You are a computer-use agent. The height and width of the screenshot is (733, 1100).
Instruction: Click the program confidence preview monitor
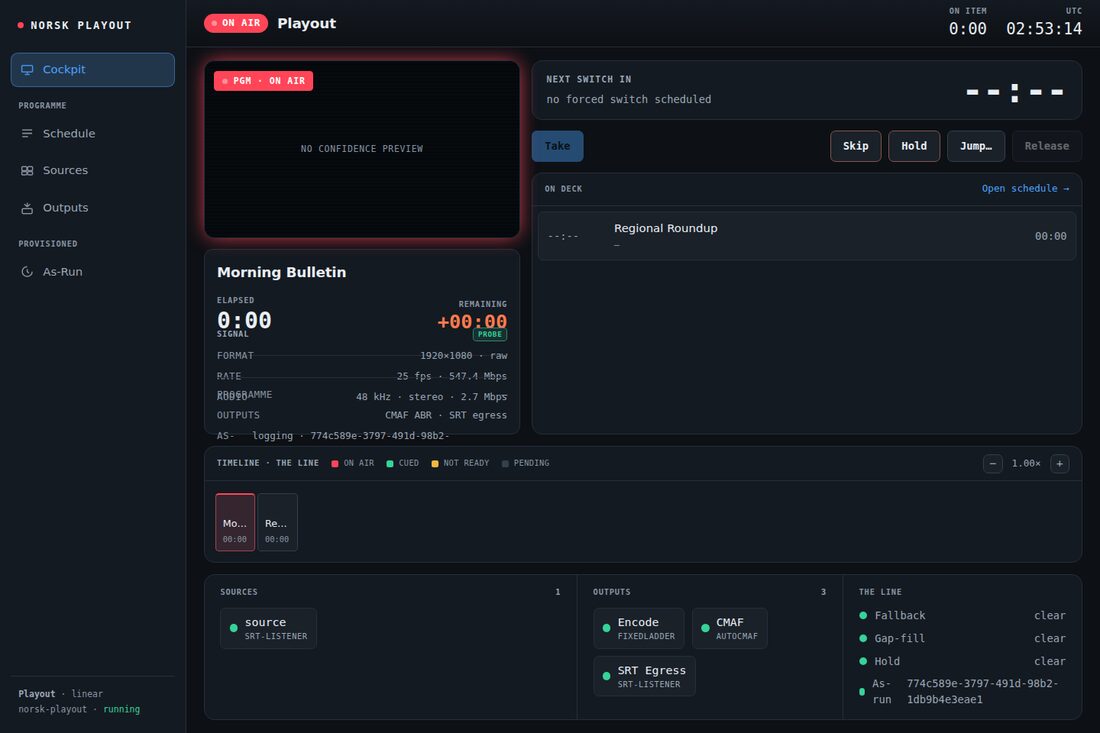[362, 149]
